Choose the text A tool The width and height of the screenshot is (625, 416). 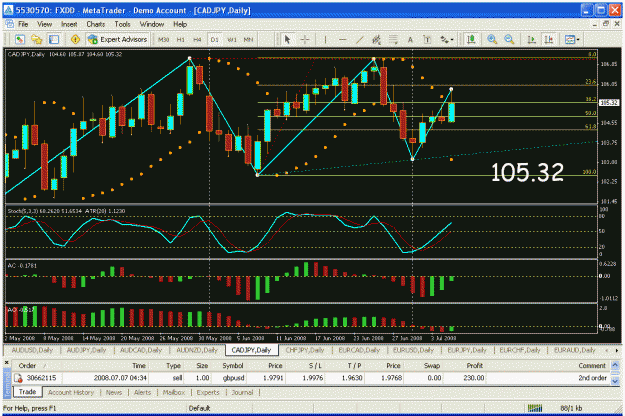(x=410, y=39)
